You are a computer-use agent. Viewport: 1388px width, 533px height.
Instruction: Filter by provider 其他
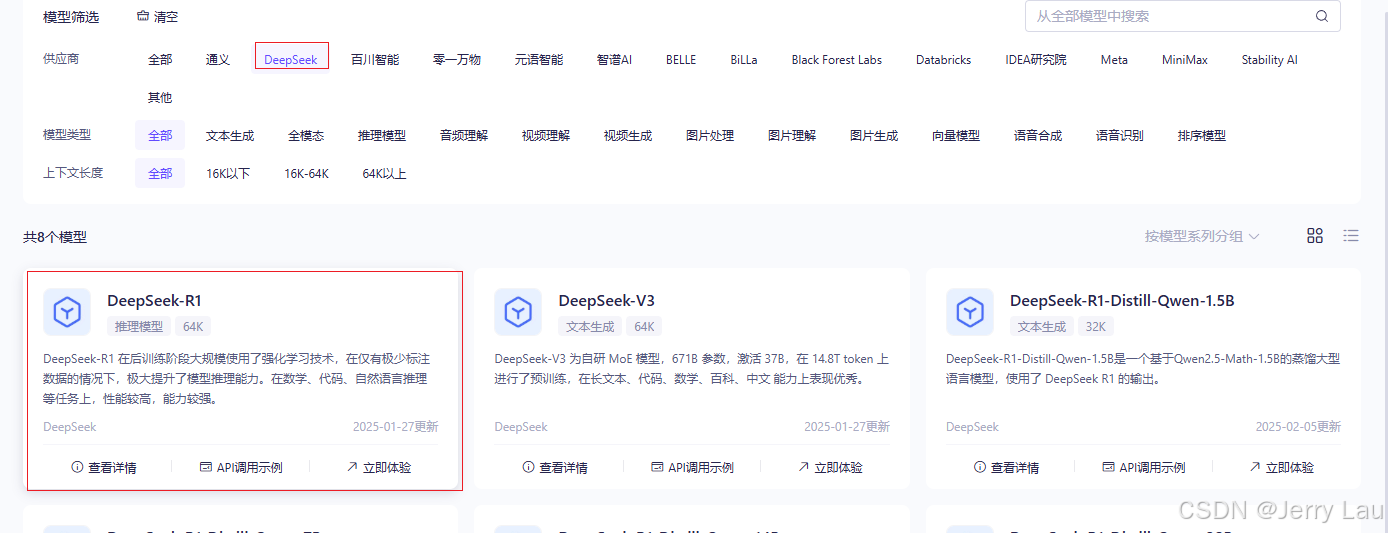(160, 97)
